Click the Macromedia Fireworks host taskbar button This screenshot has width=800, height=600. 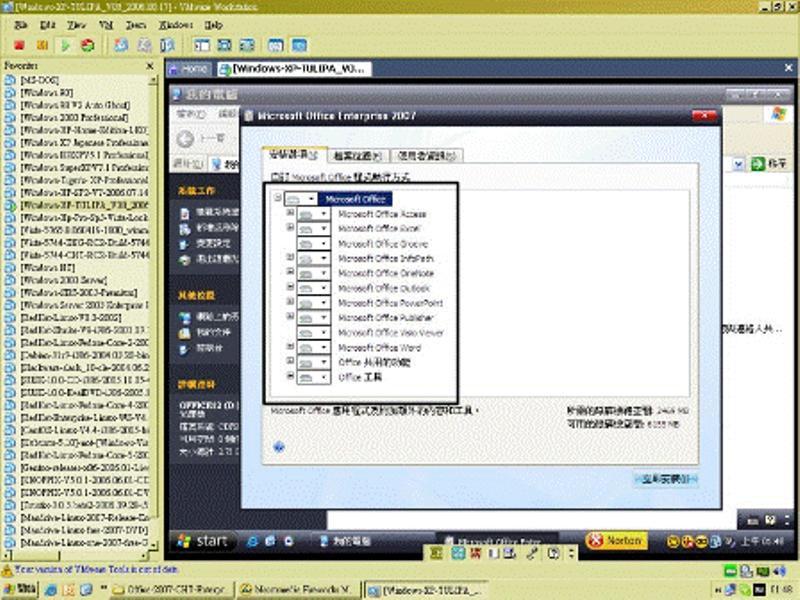click(x=297, y=590)
